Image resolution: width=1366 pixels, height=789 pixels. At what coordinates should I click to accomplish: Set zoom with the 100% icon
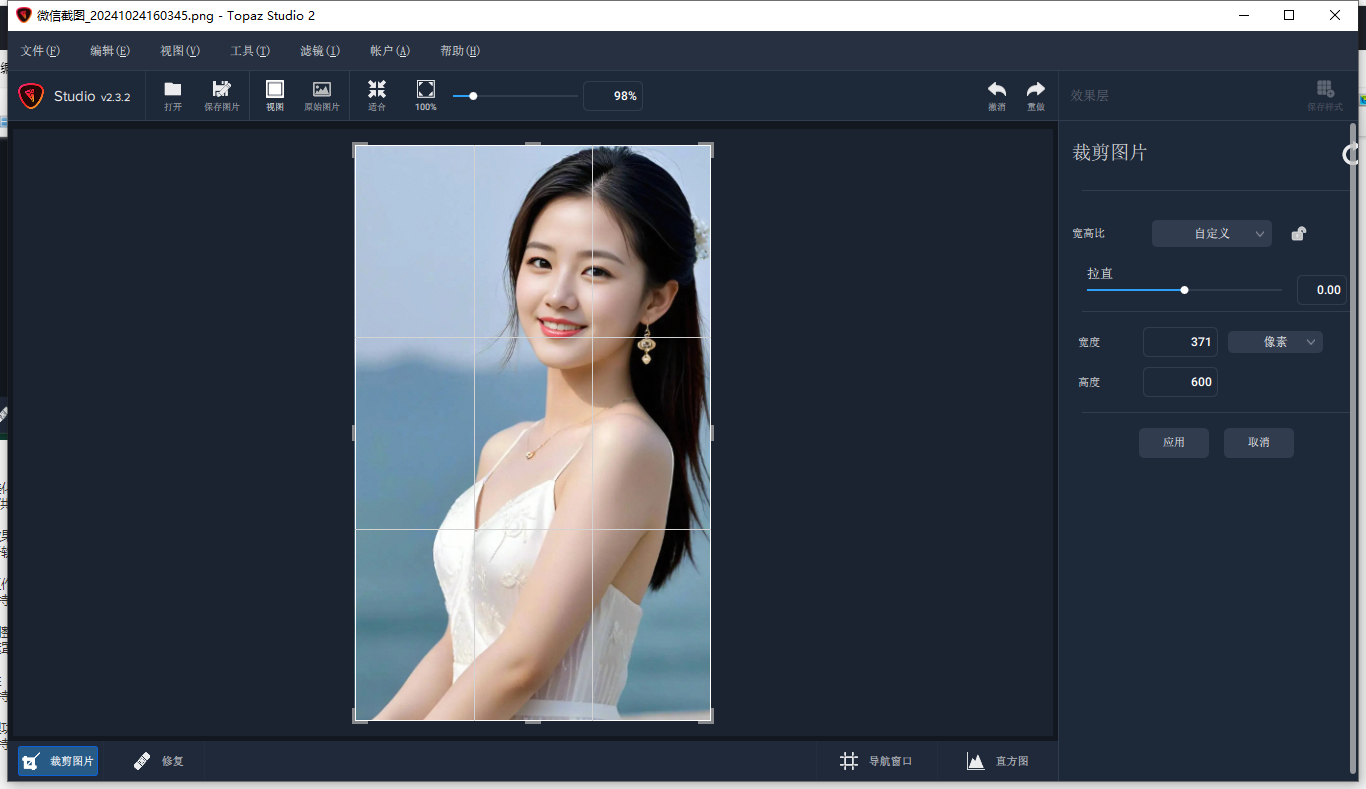pyautogui.click(x=426, y=89)
